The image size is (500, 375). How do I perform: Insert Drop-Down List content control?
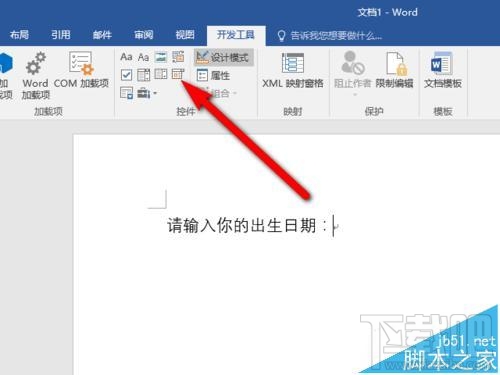[161, 74]
